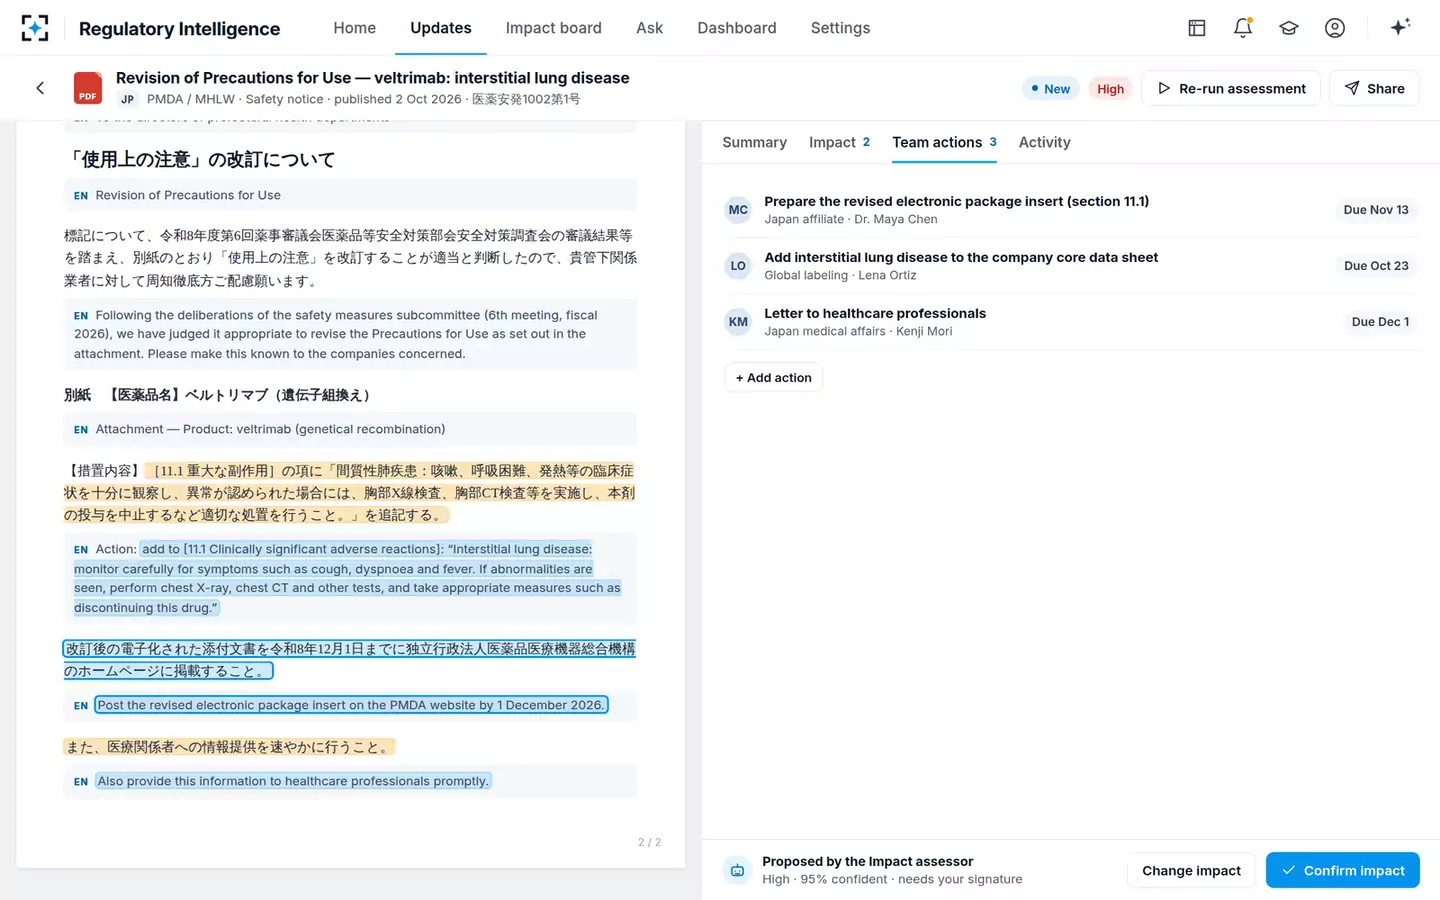The width and height of the screenshot is (1440, 900).
Task: Click the LO avatar for Lena Ortiz
Action: click(738, 266)
